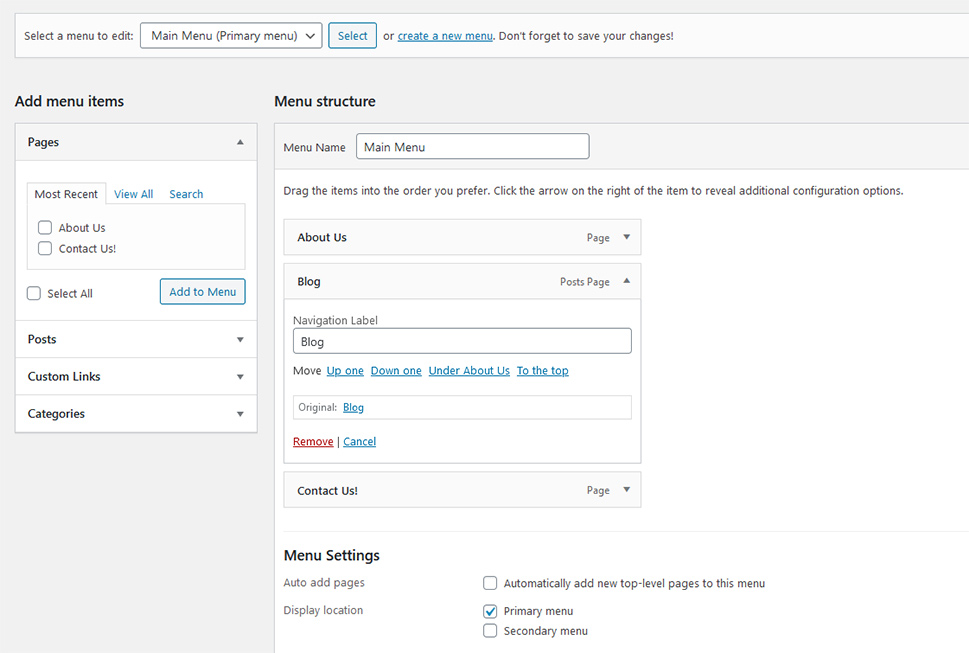
Task: Move Blog item Down one
Action: click(396, 371)
